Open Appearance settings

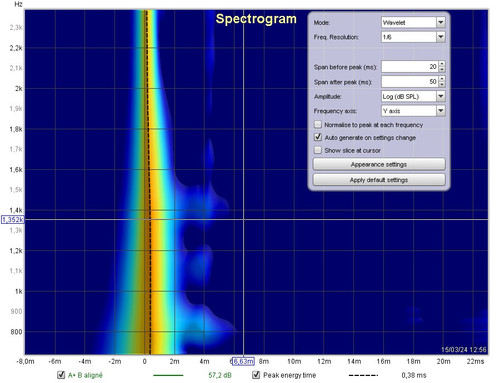(379, 164)
